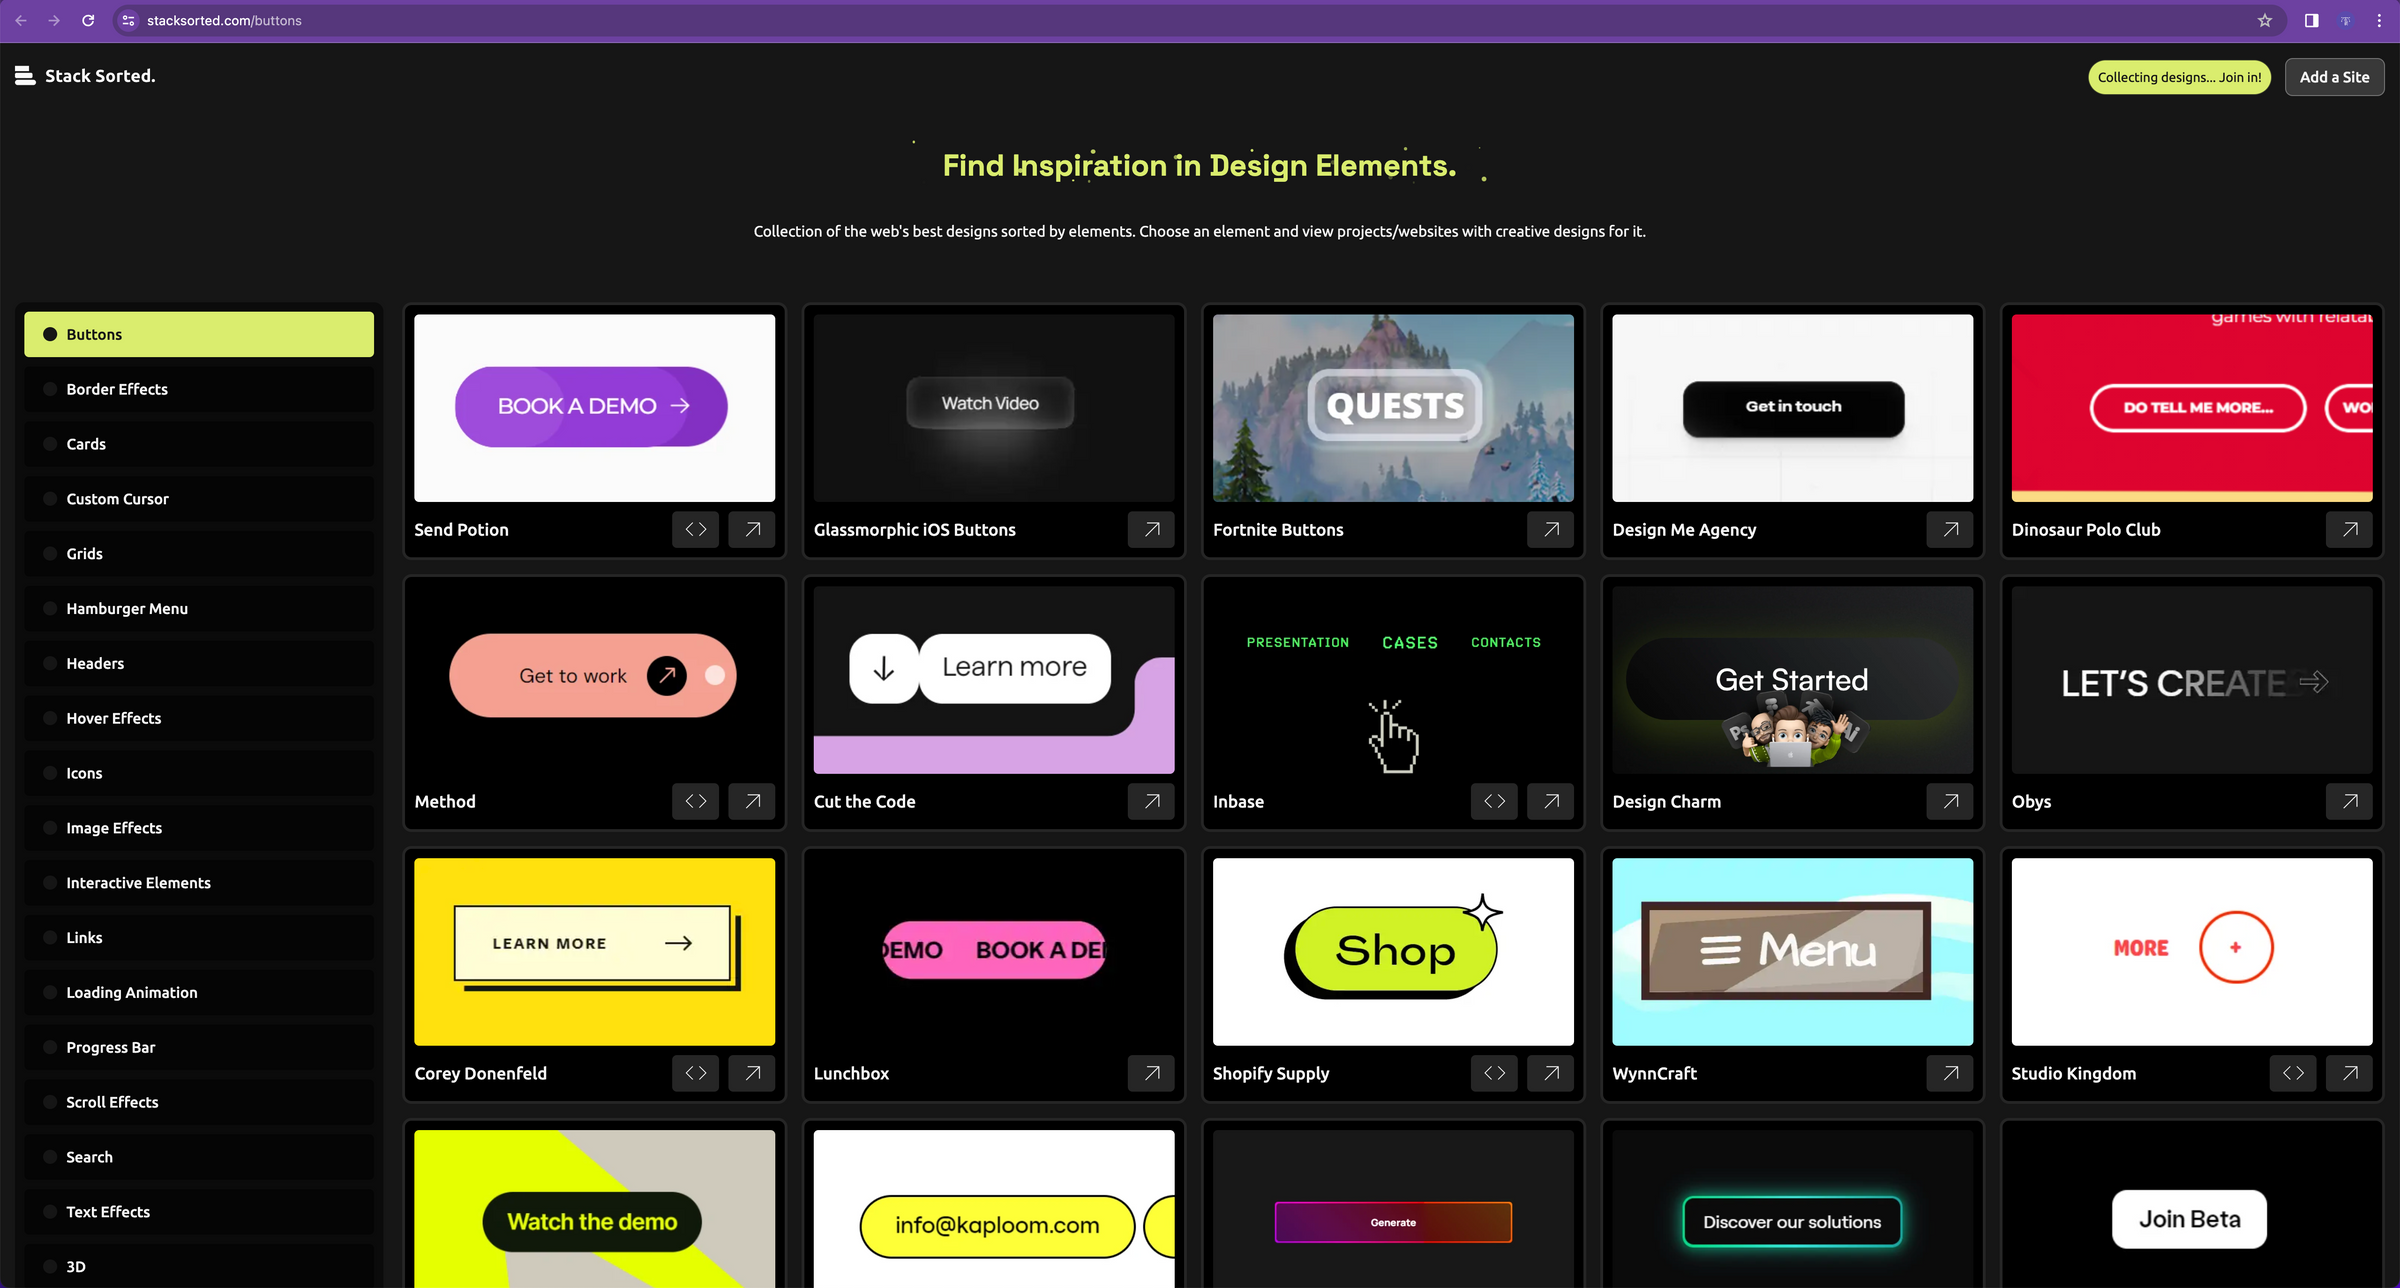Click the Stack Sorted hamburger logo

coord(24,75)
